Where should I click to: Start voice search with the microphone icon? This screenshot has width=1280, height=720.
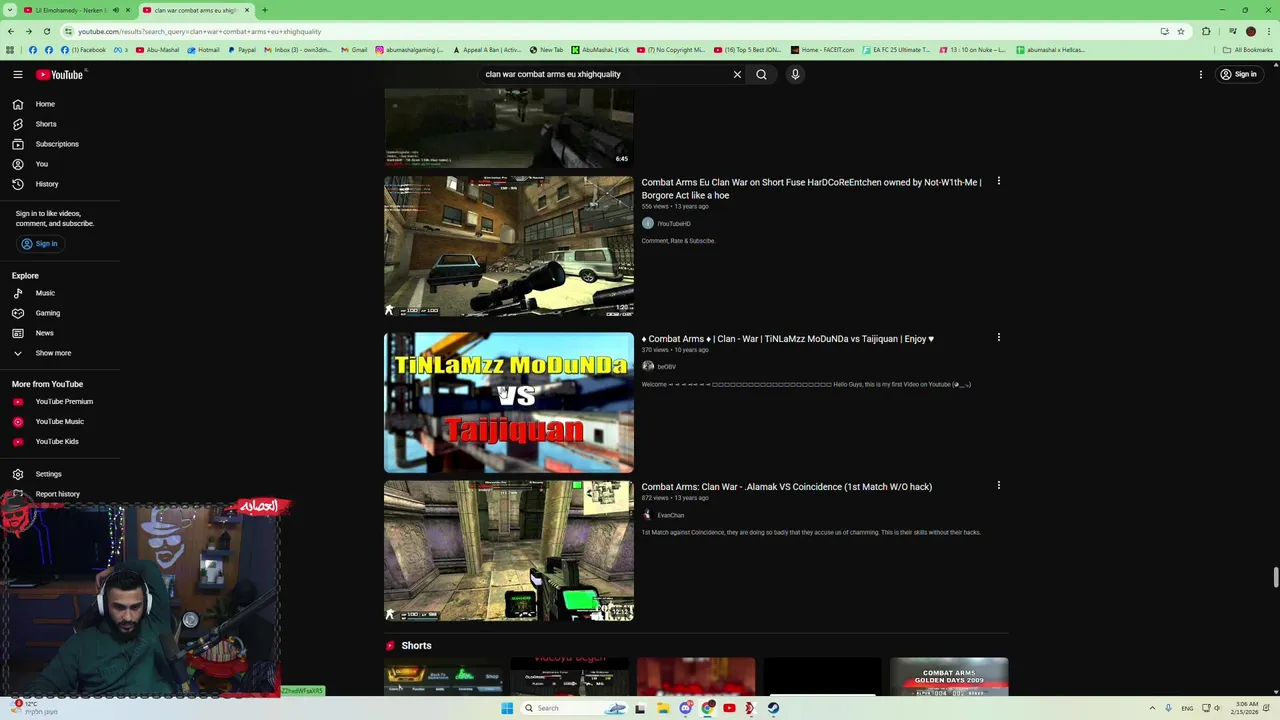click(x=795, y=74)
